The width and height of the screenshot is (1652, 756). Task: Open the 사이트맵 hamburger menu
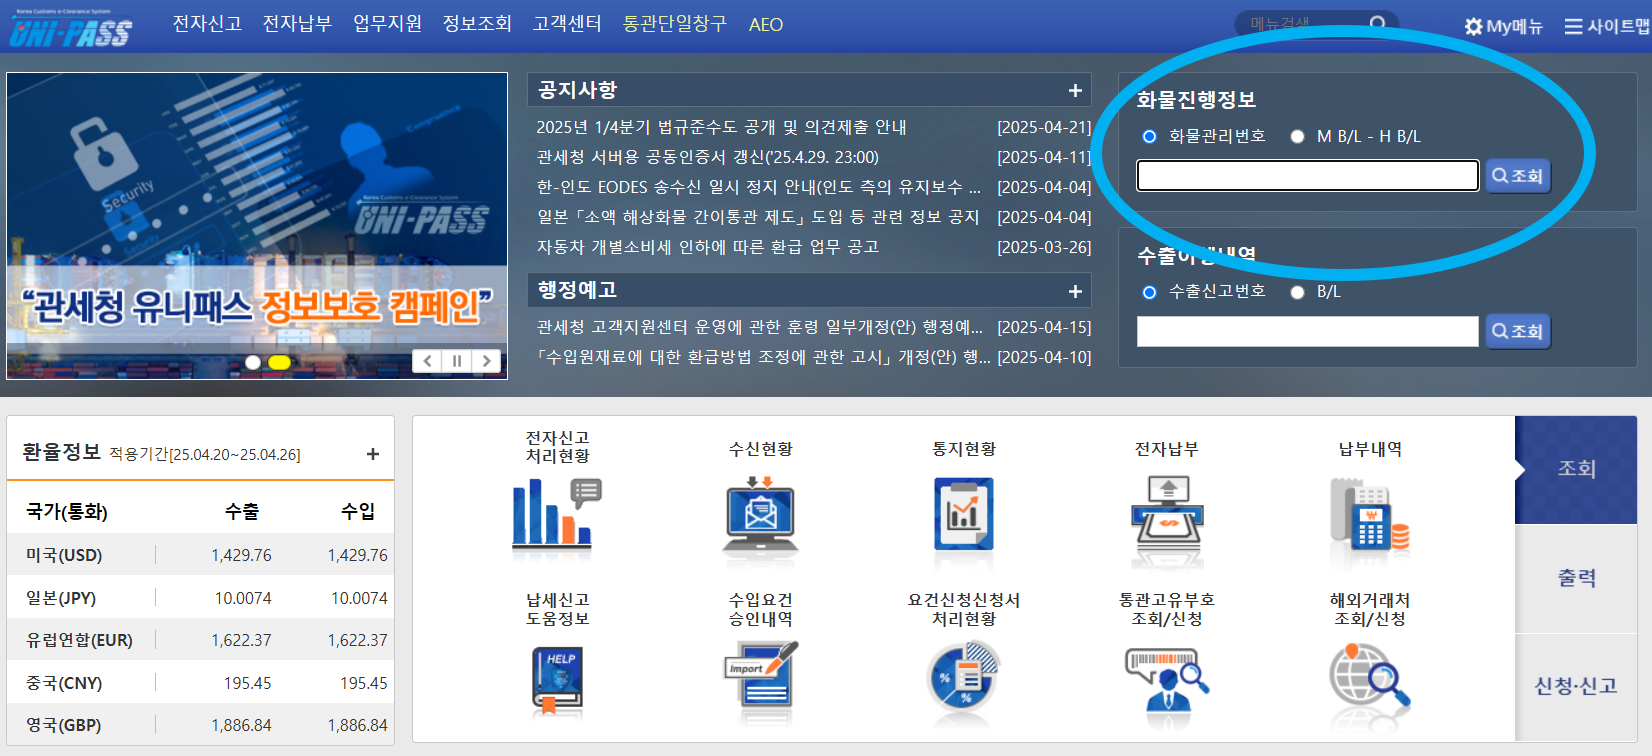pyautogui.click(x=1606, y=26)
